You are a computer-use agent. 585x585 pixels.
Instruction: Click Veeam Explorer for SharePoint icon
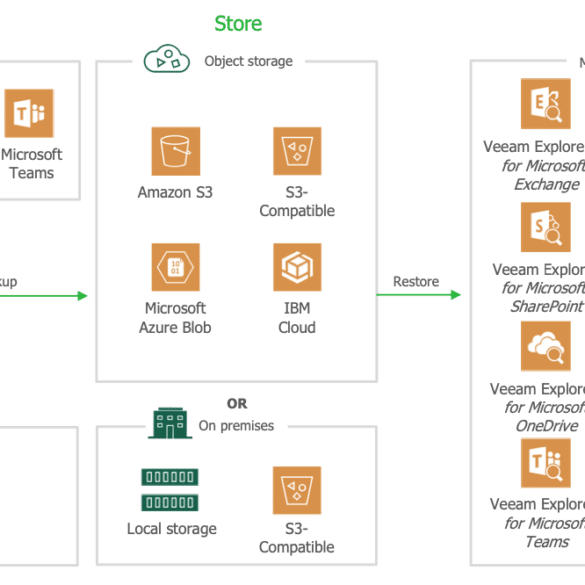coord(546,227)
